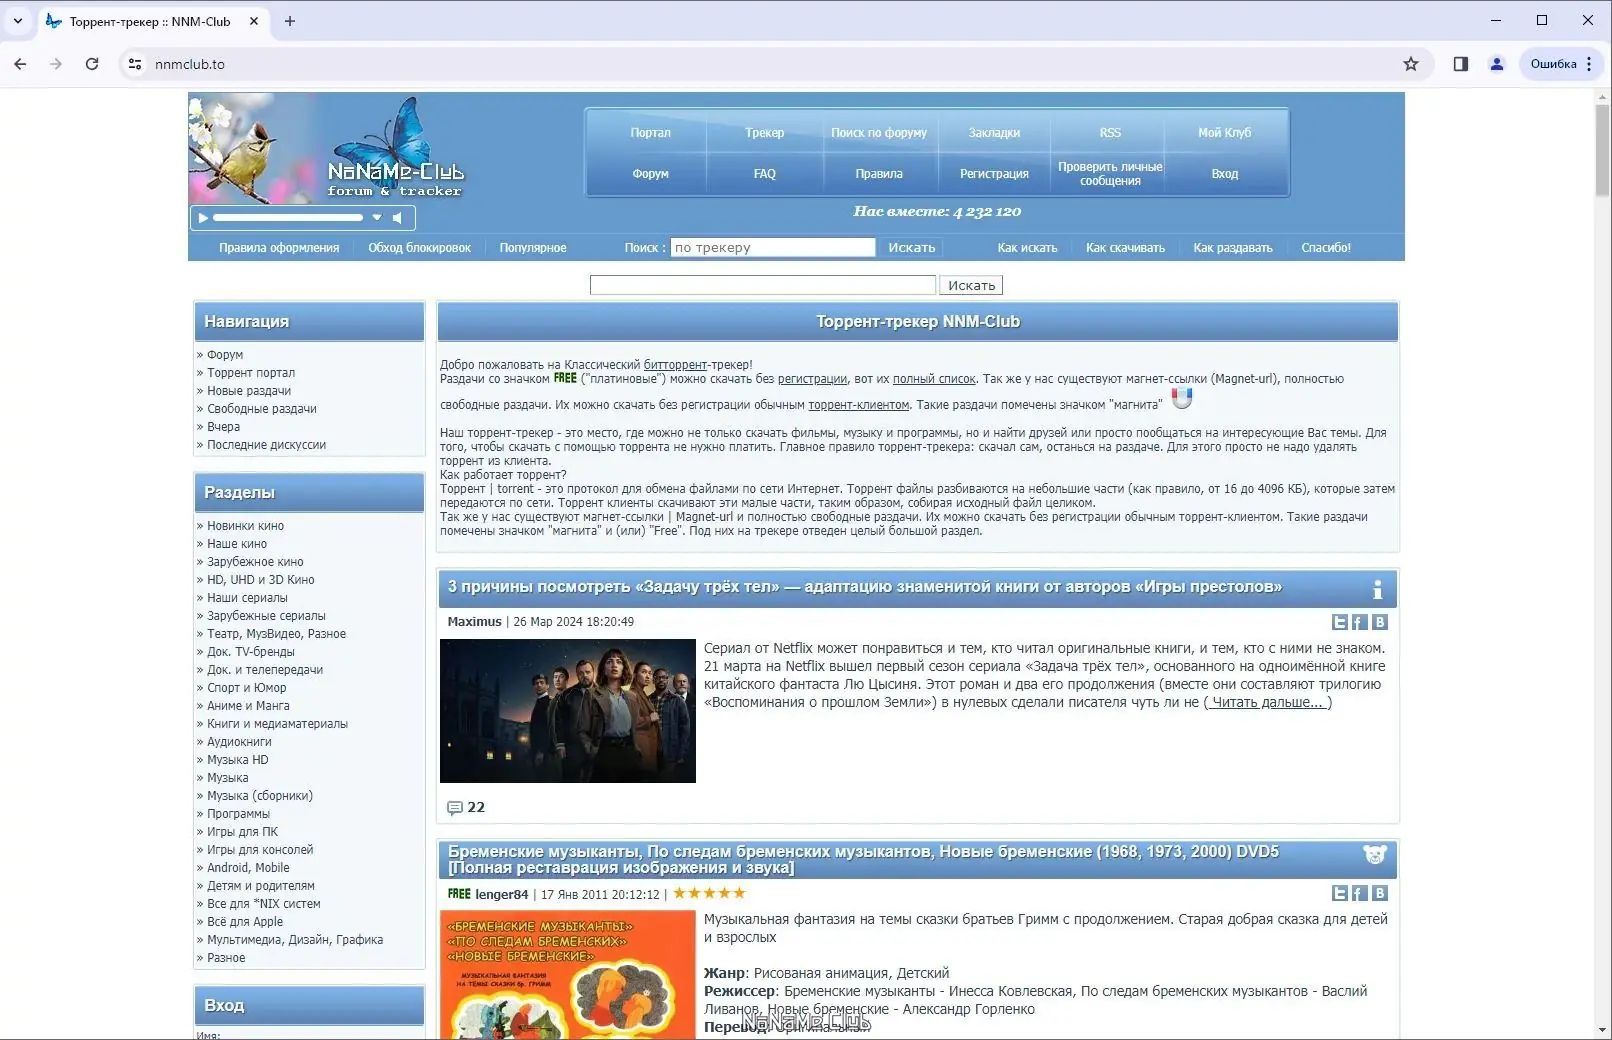Follow the Читать дальше link
This screenshot has width=1612, height=1040.
coord(1268,702)
